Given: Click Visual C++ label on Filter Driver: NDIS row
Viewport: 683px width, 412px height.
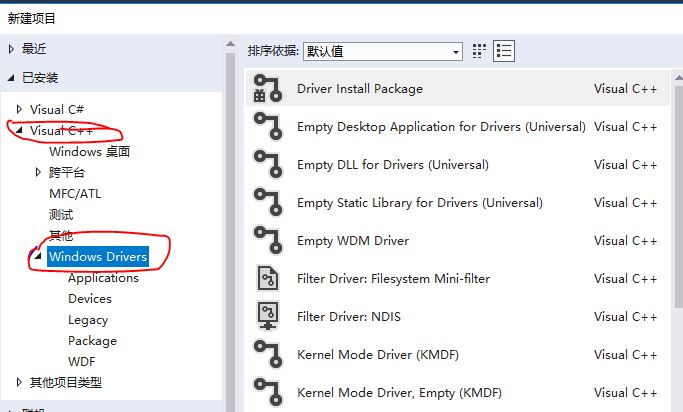Looking at the screenshot, I should [x=626, y=317].
